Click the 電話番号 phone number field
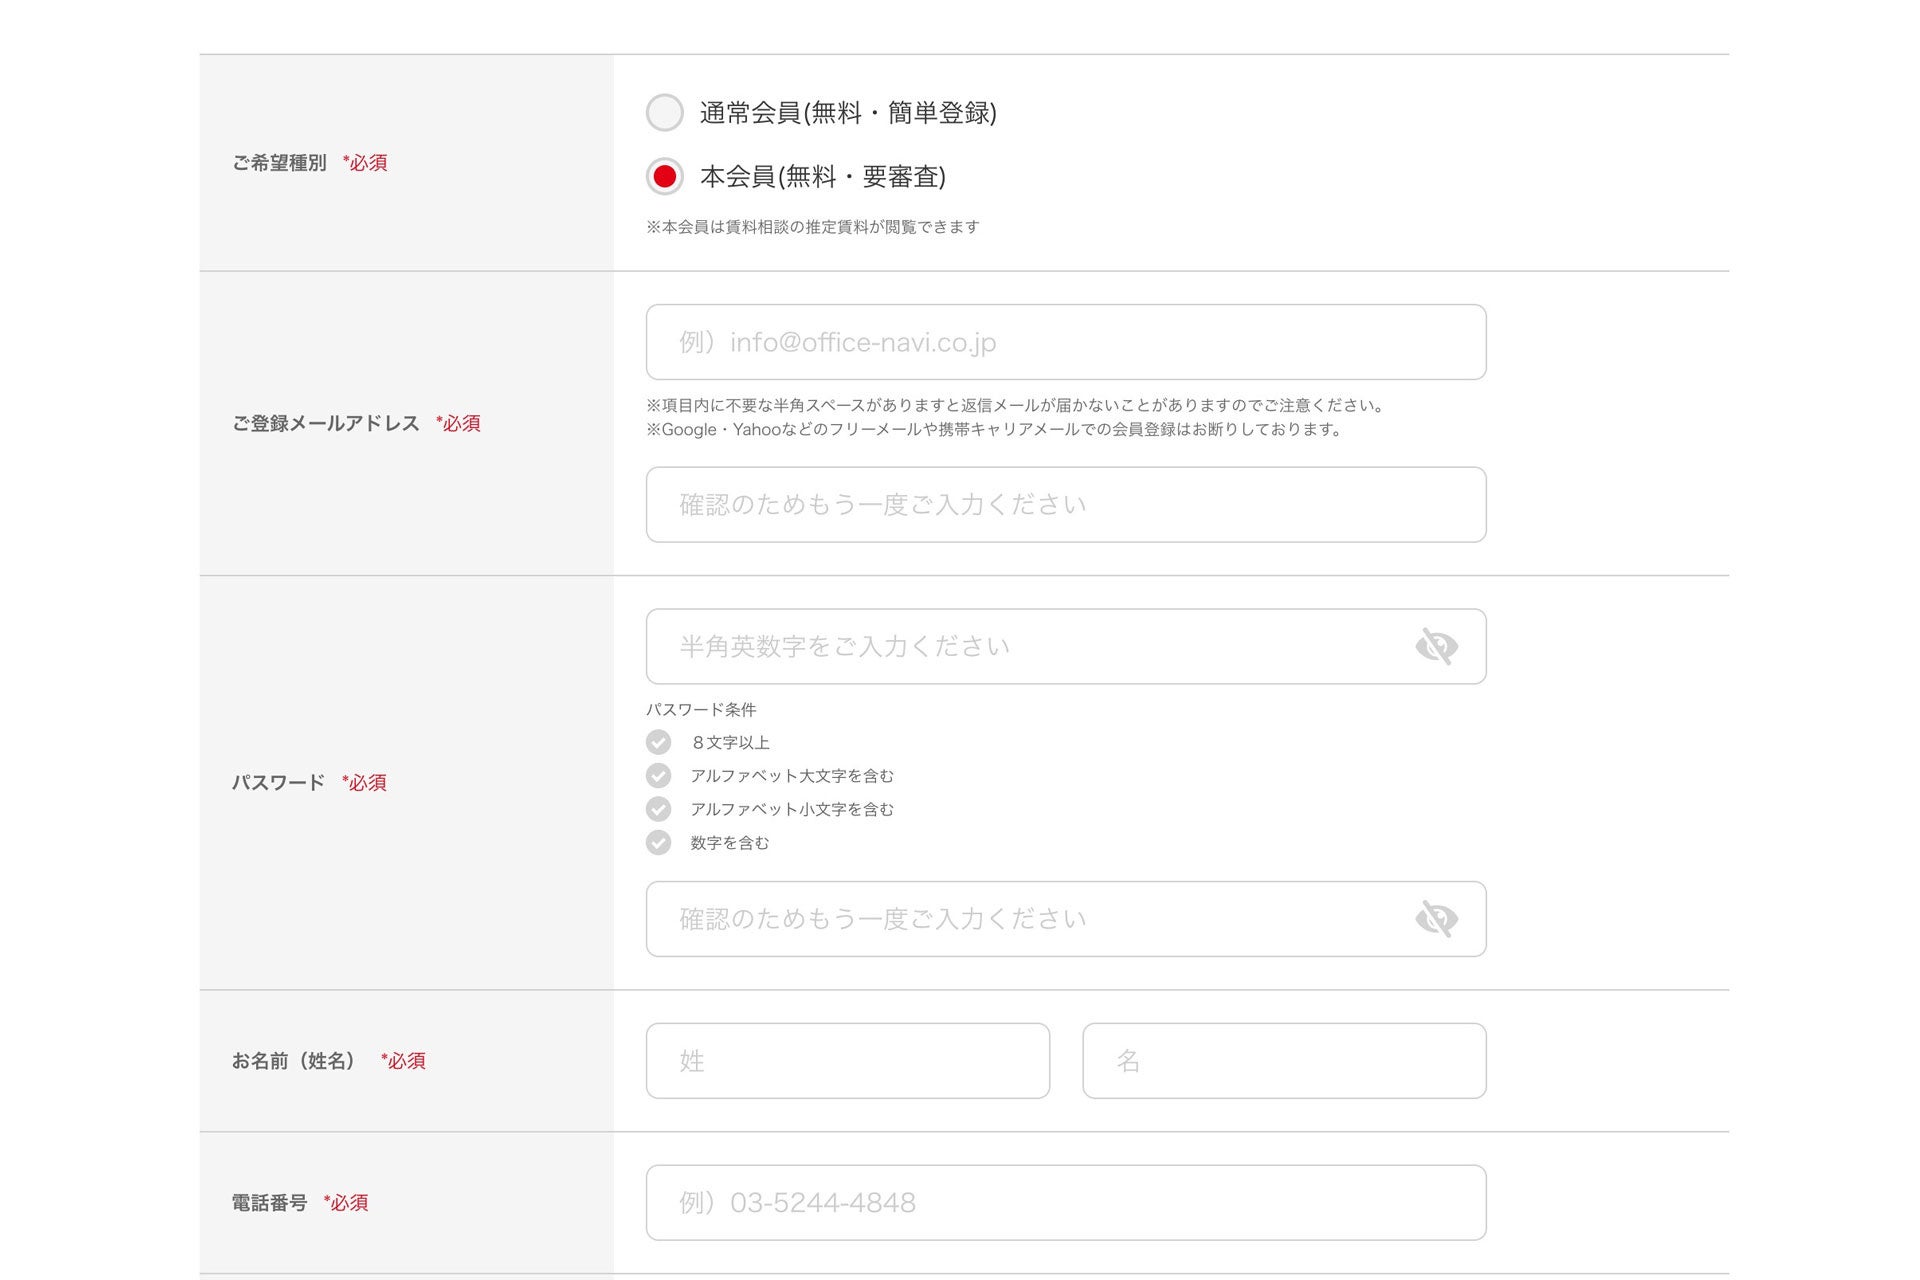1920x1280 pixels. tap(1065, 1203)
